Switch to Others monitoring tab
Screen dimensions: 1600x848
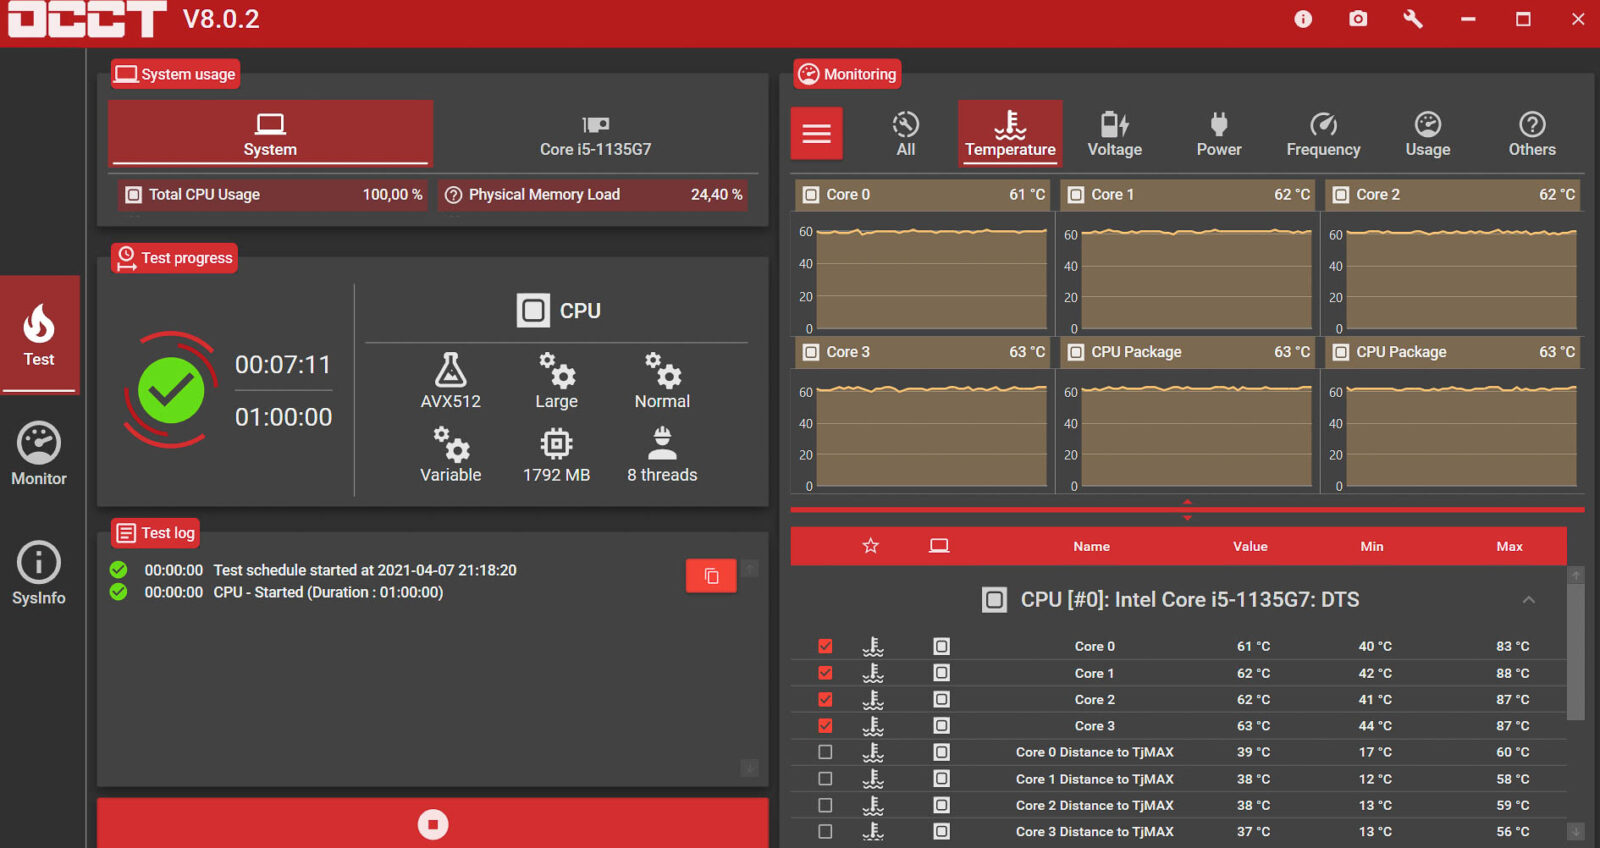tap(1532, 134)
